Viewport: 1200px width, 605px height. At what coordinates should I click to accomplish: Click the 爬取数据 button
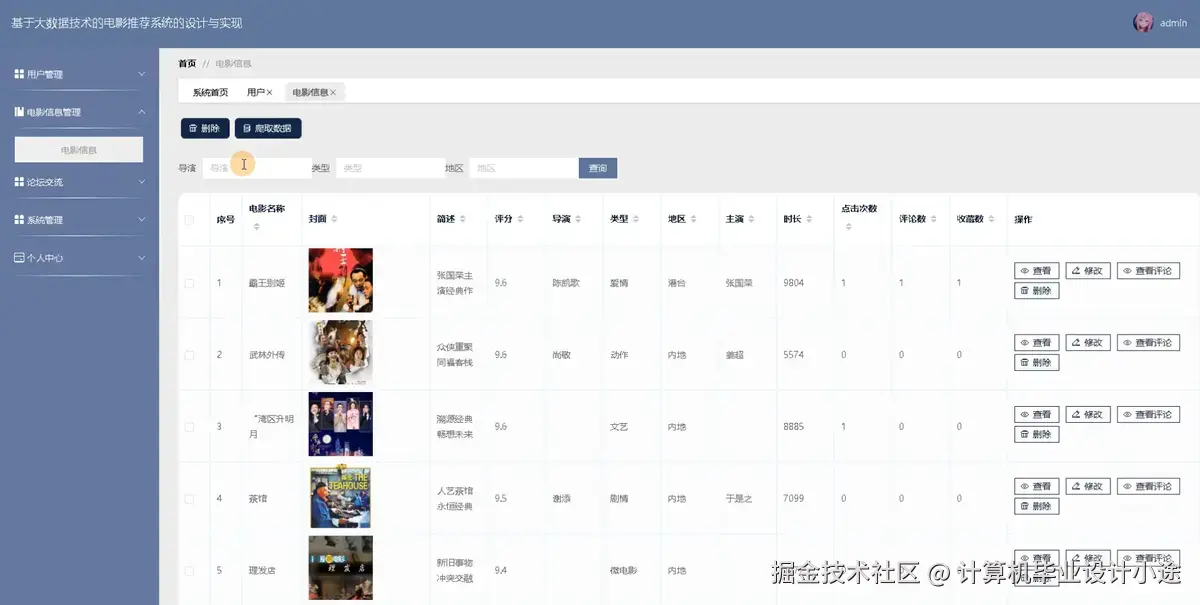(266, 128)
